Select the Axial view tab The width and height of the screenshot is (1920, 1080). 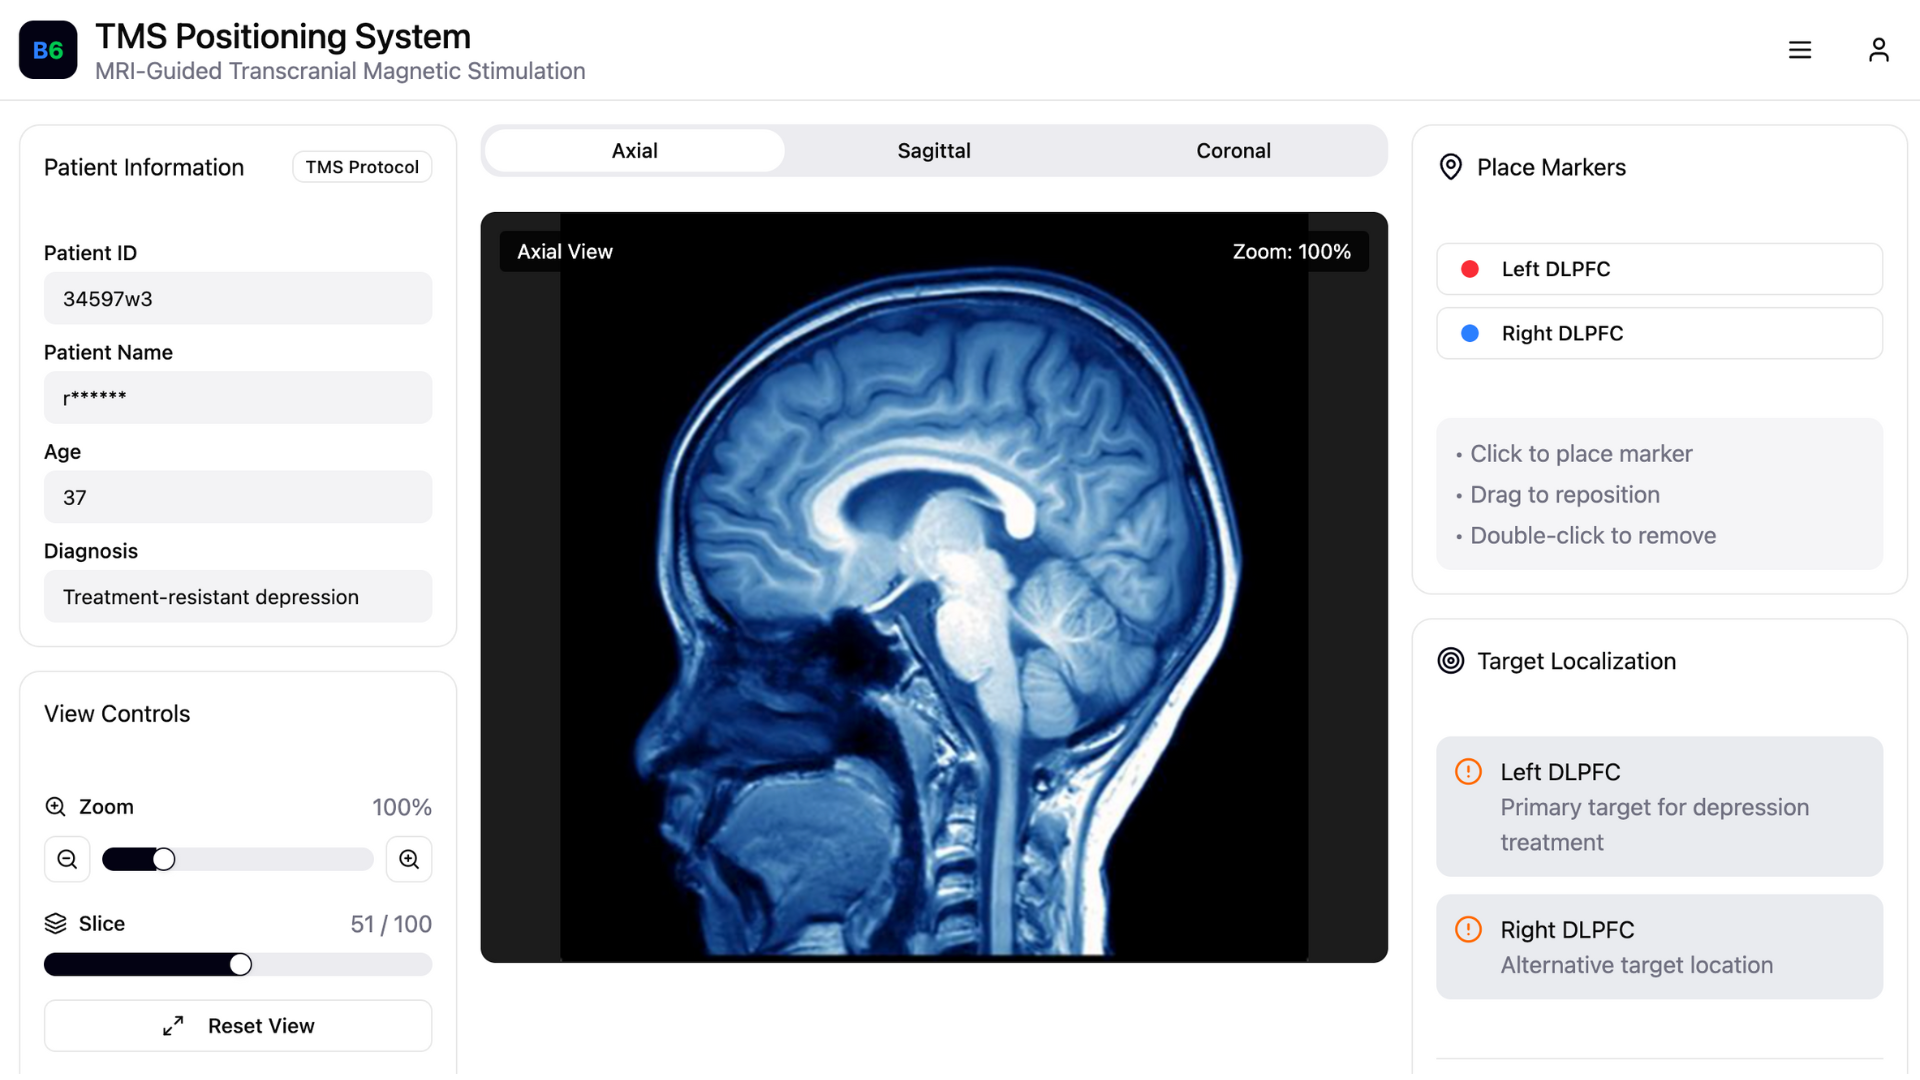[634, 151]
